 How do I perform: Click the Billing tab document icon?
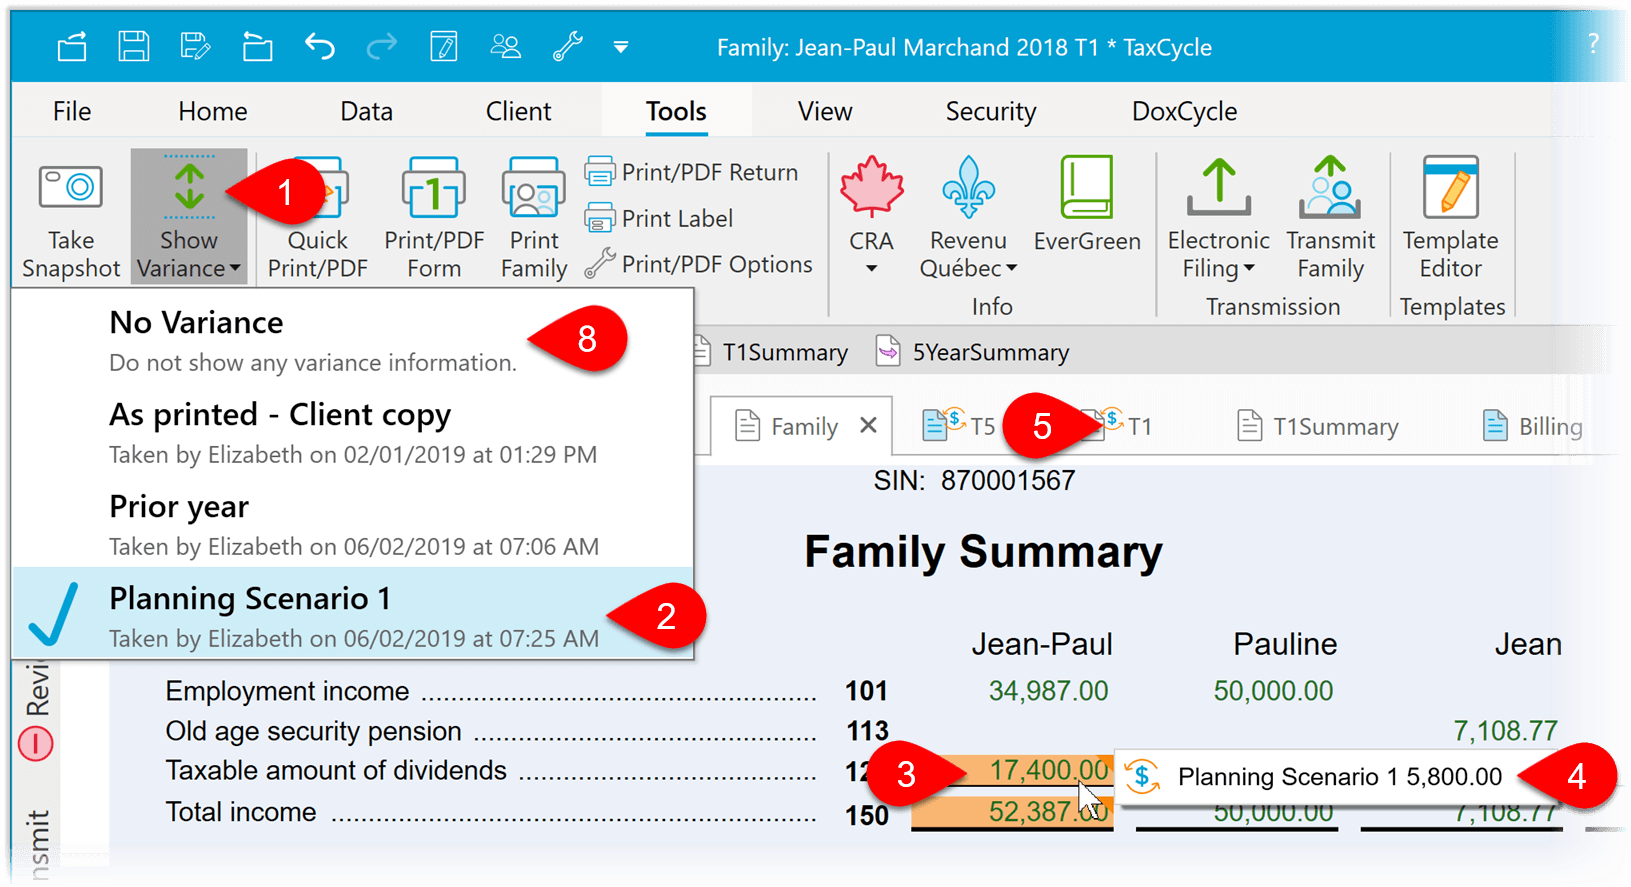1495,425
